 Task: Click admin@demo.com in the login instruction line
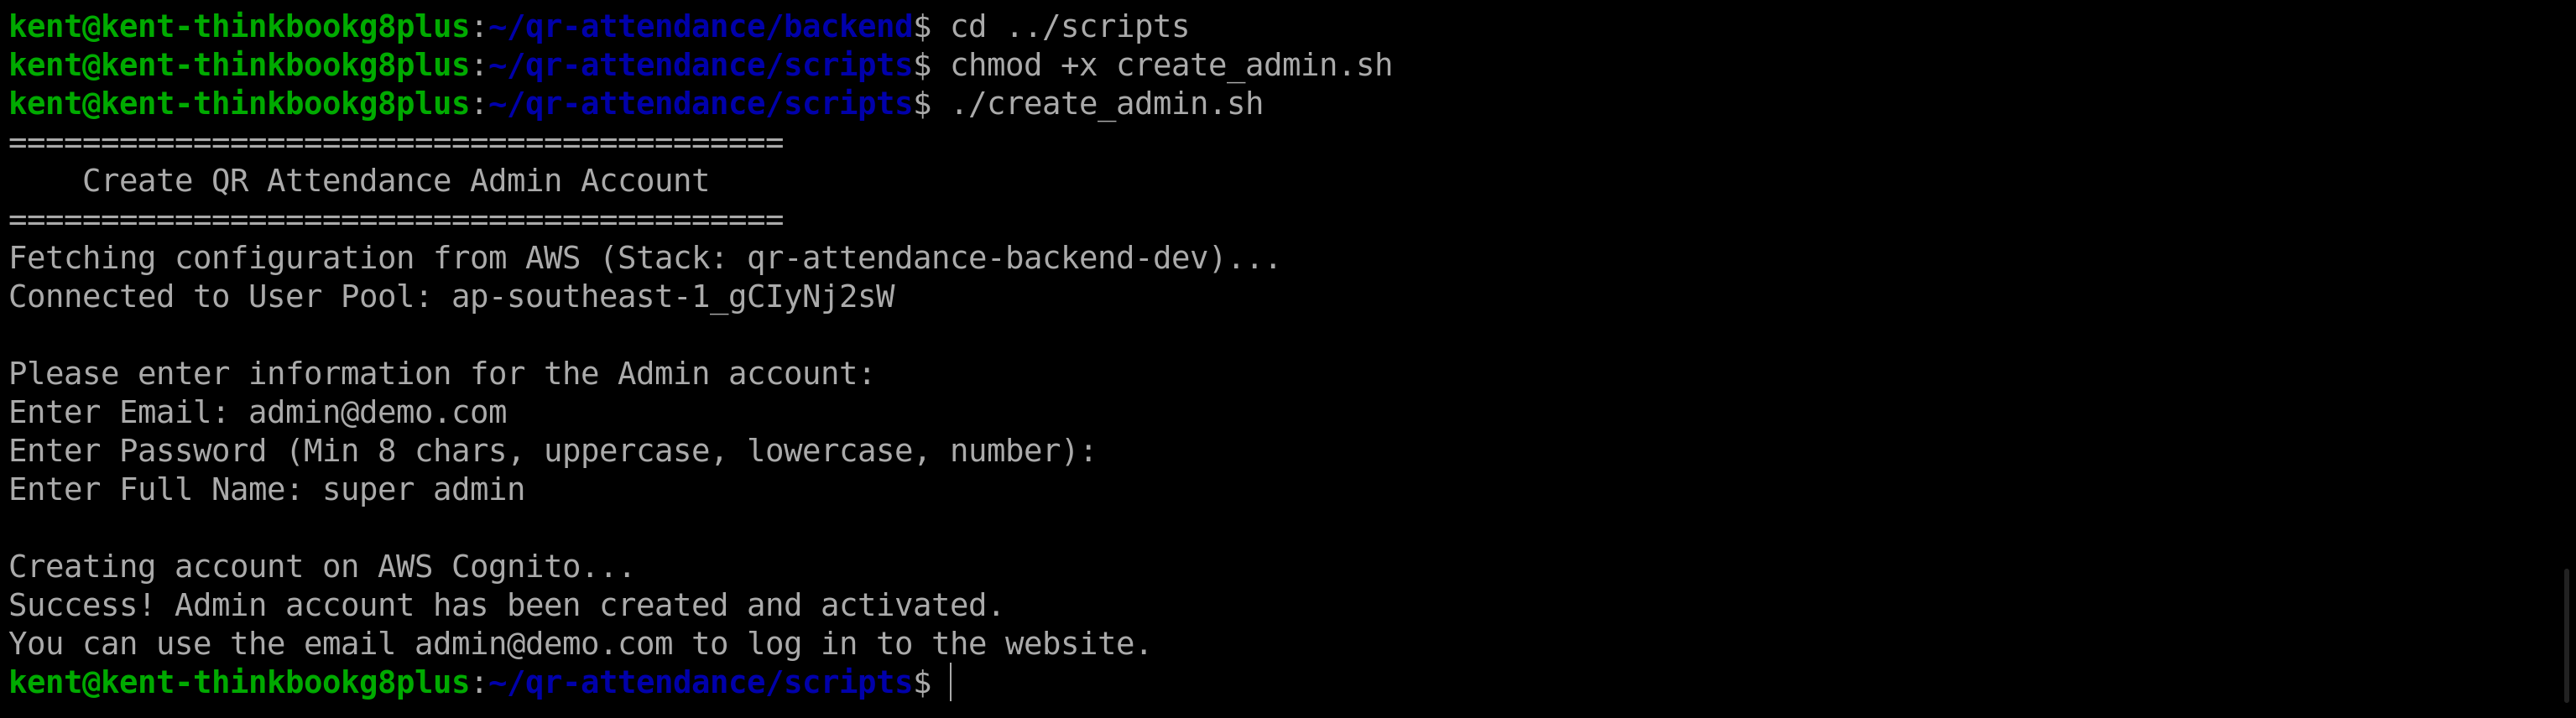tap(544, 644)
